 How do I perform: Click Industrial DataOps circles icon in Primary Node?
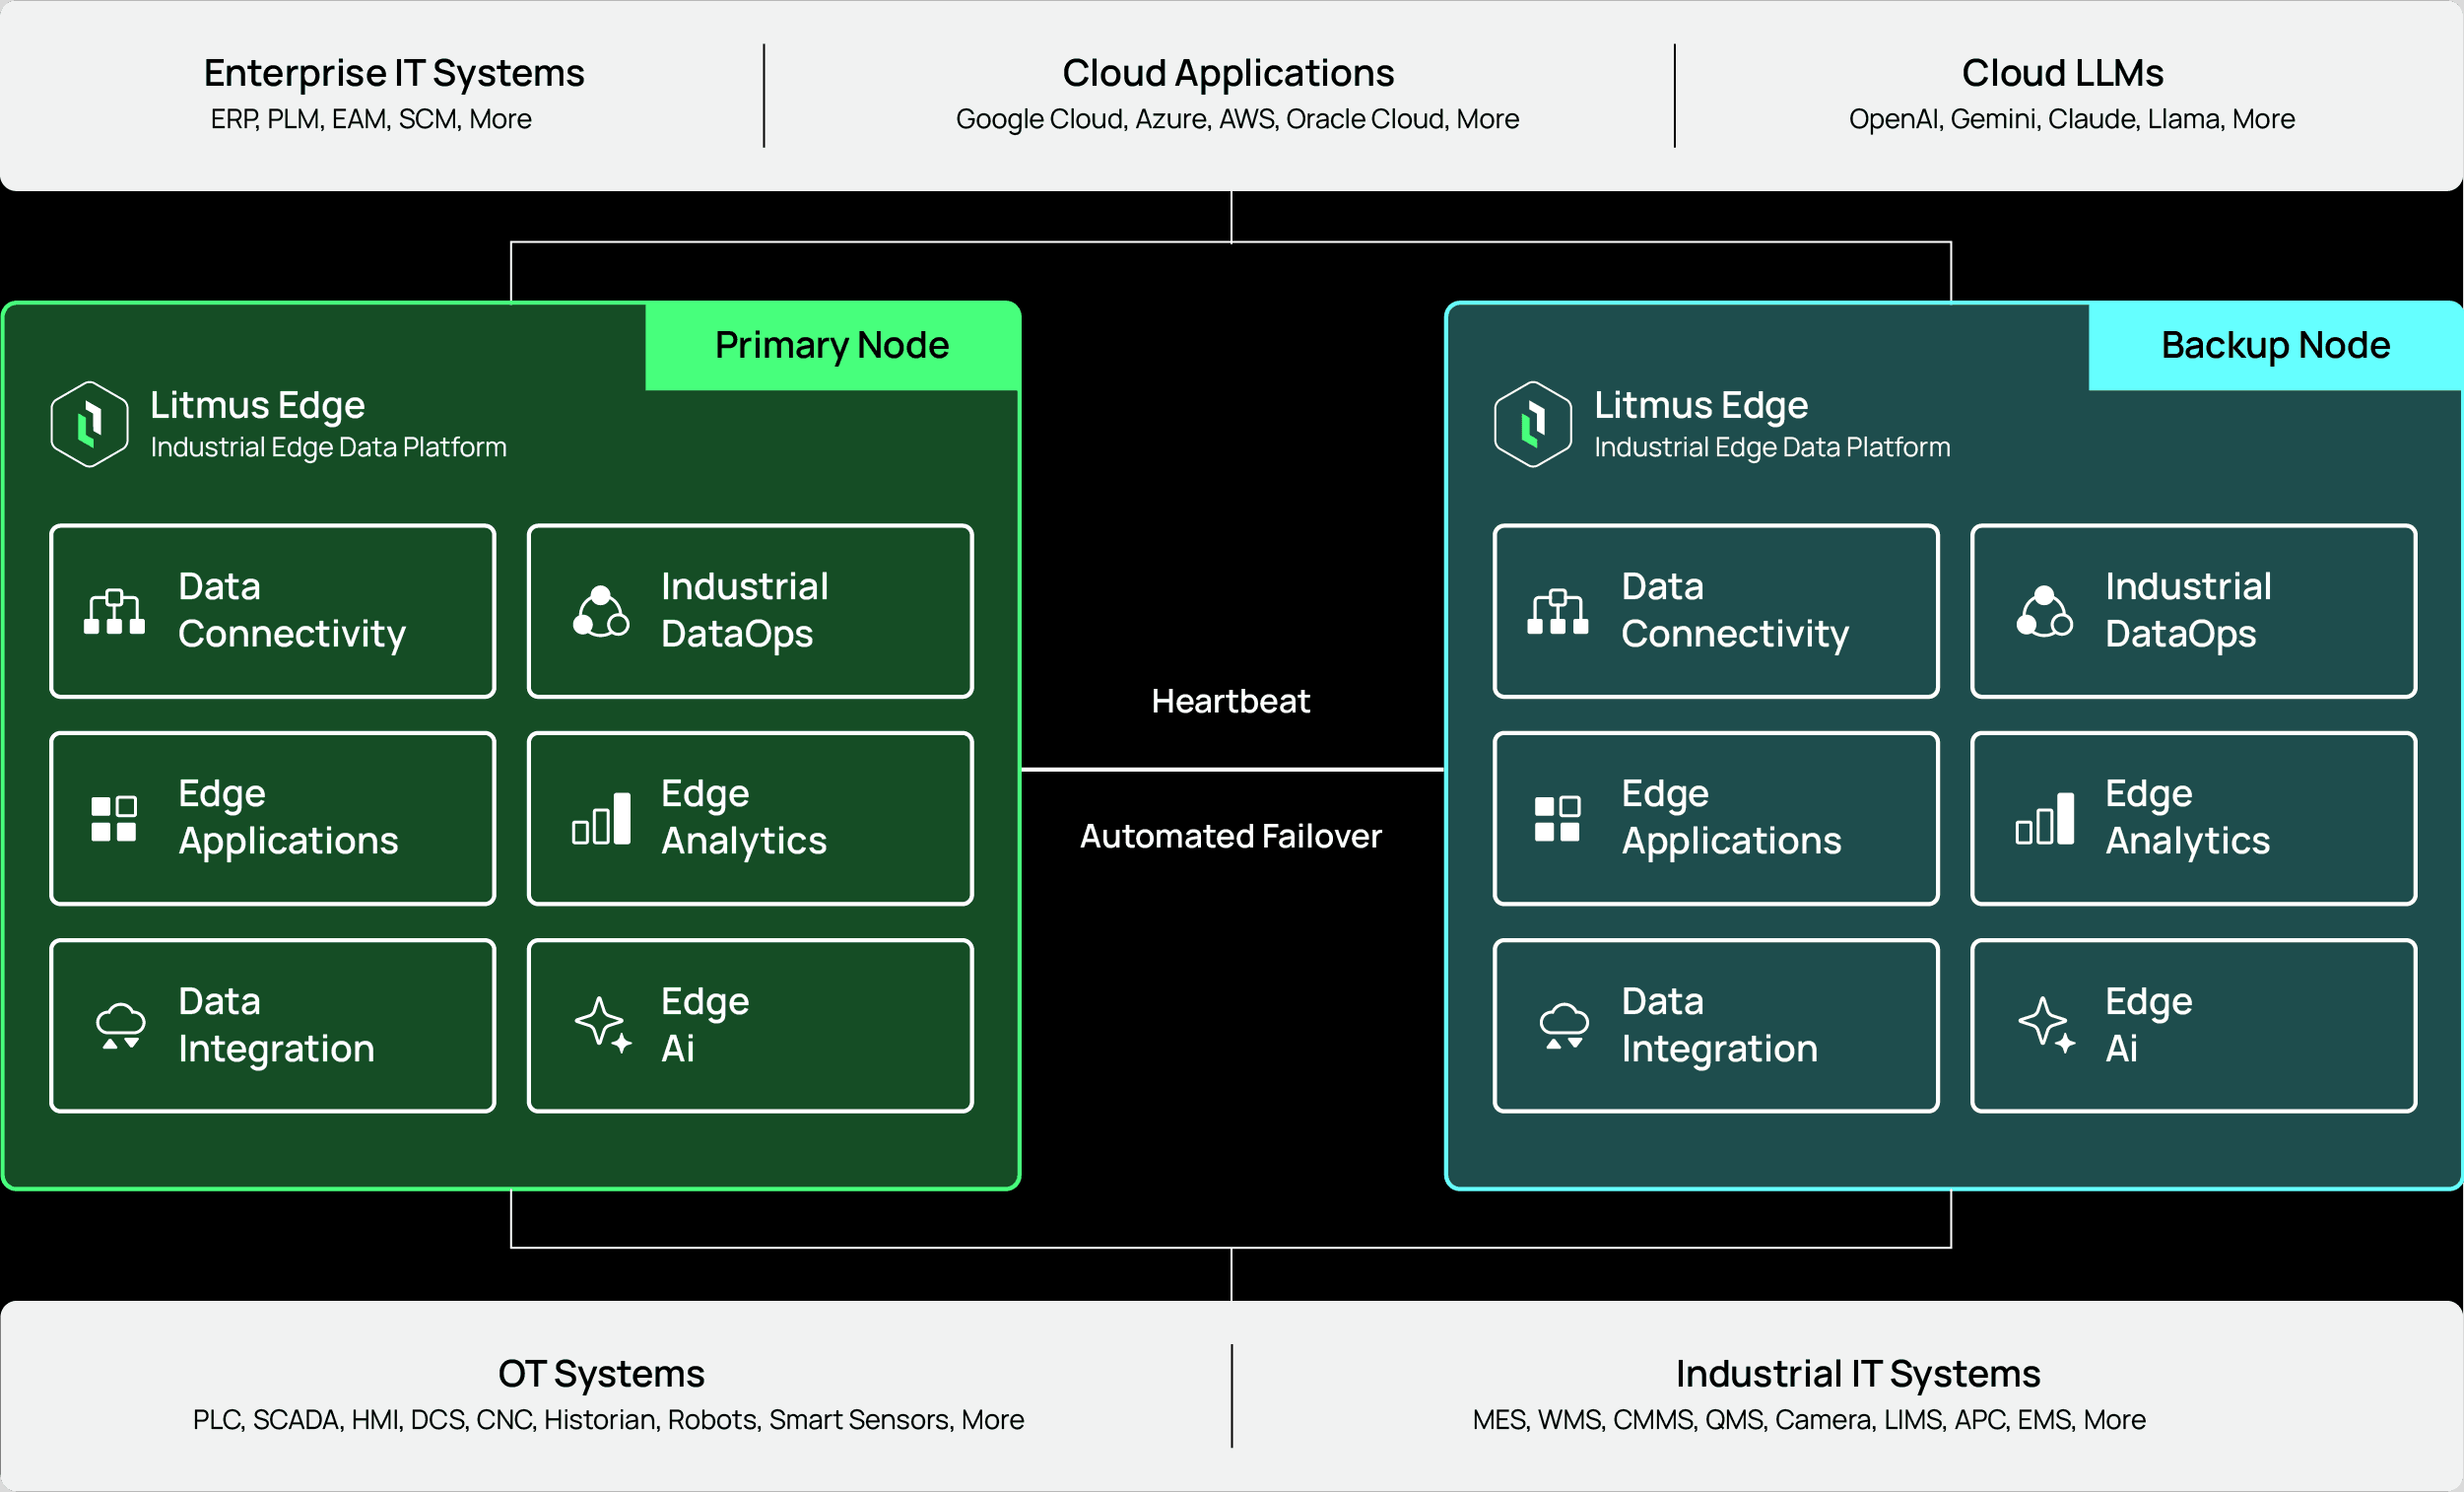[x=600, y=611]
